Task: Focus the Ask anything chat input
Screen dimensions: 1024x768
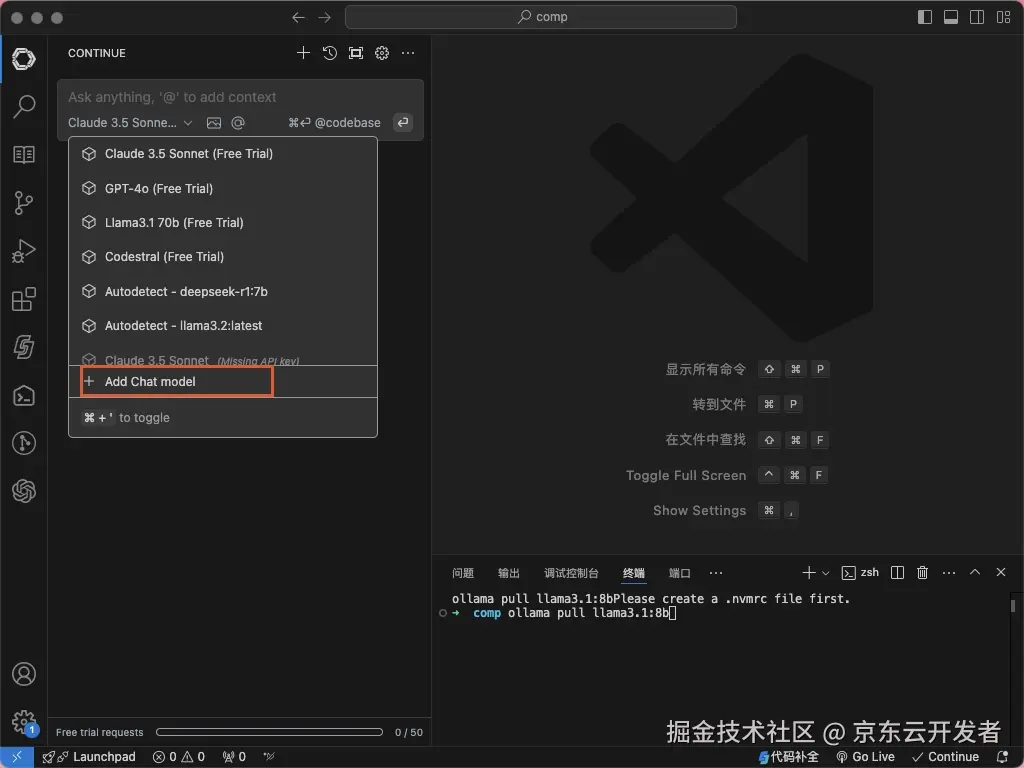Action: tap(240, 97)
